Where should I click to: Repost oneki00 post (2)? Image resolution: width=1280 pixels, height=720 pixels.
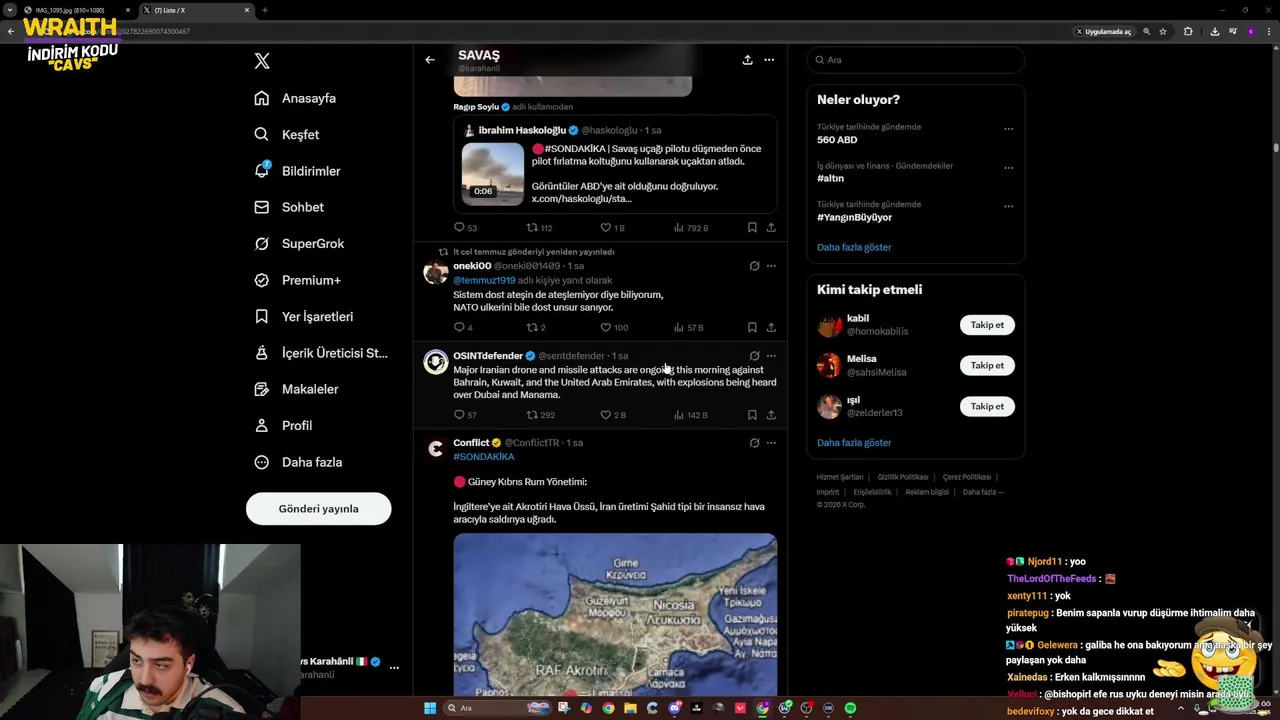click(536, 327)
